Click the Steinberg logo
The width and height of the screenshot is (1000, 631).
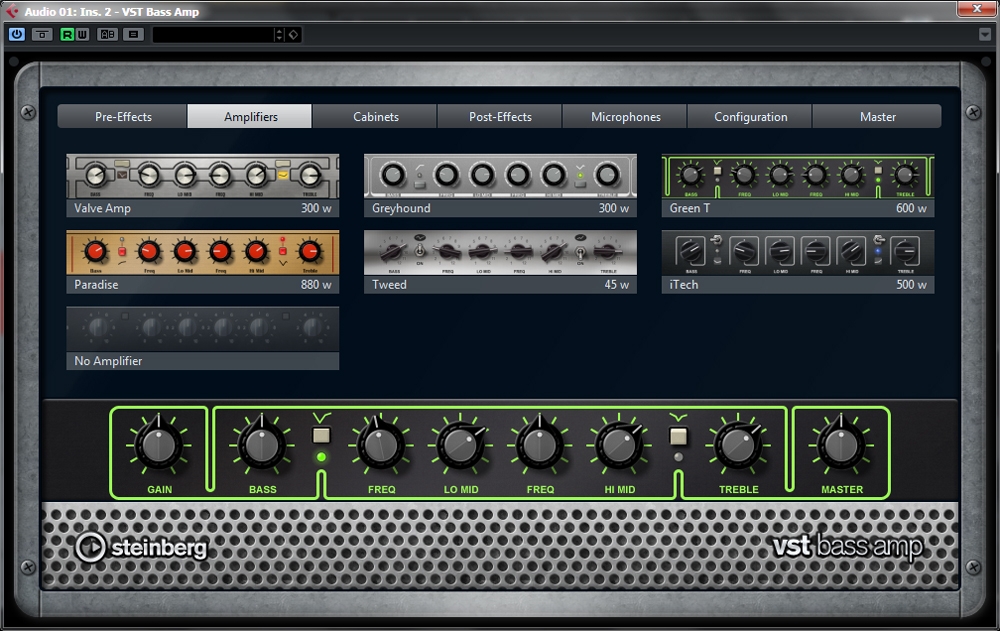click(x=141, y=547)
